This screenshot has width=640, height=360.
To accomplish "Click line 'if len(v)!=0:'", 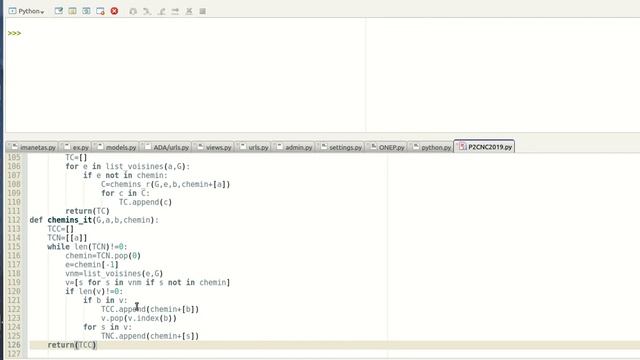I will click(x=94, y=291).
